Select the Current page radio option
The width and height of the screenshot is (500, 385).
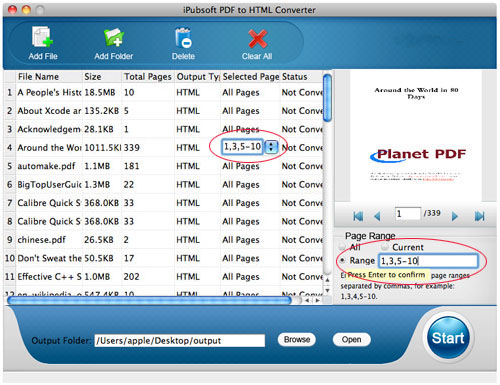[x=385, y=247]
